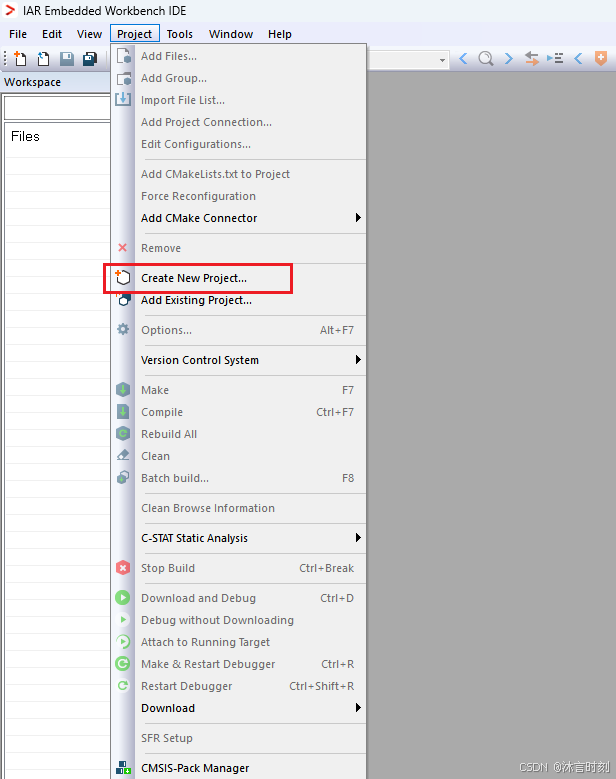The width and height of the screenshot is (616, 779).
Task: Click the Create New Project cube icon
Action: (122, 277)
